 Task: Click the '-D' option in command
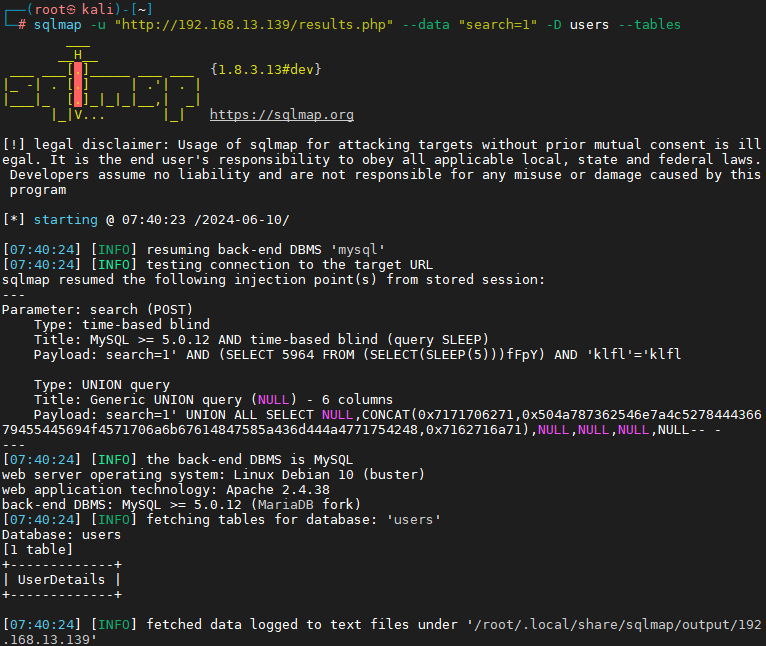(x=553, y=24)
